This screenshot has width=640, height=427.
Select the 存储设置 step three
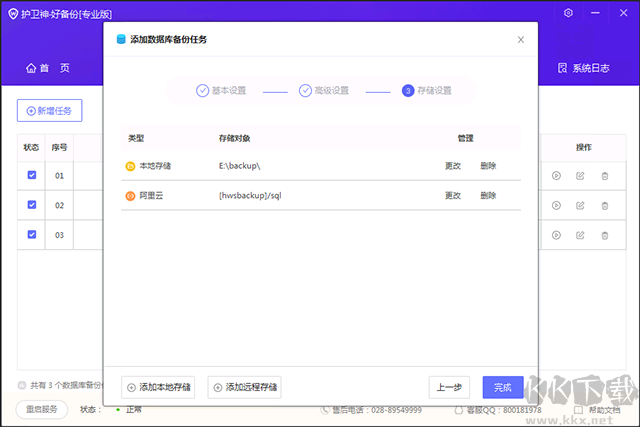(427, 90)
